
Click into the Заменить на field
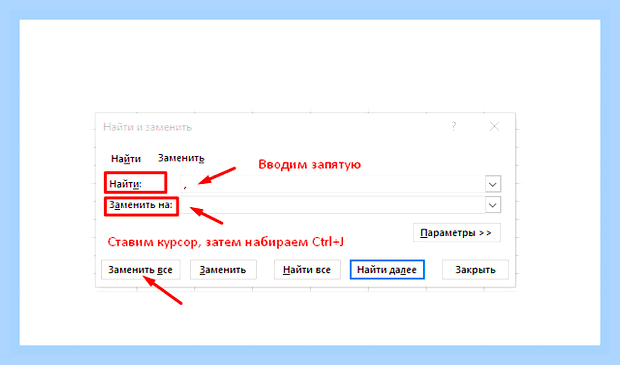click(333, 205)
